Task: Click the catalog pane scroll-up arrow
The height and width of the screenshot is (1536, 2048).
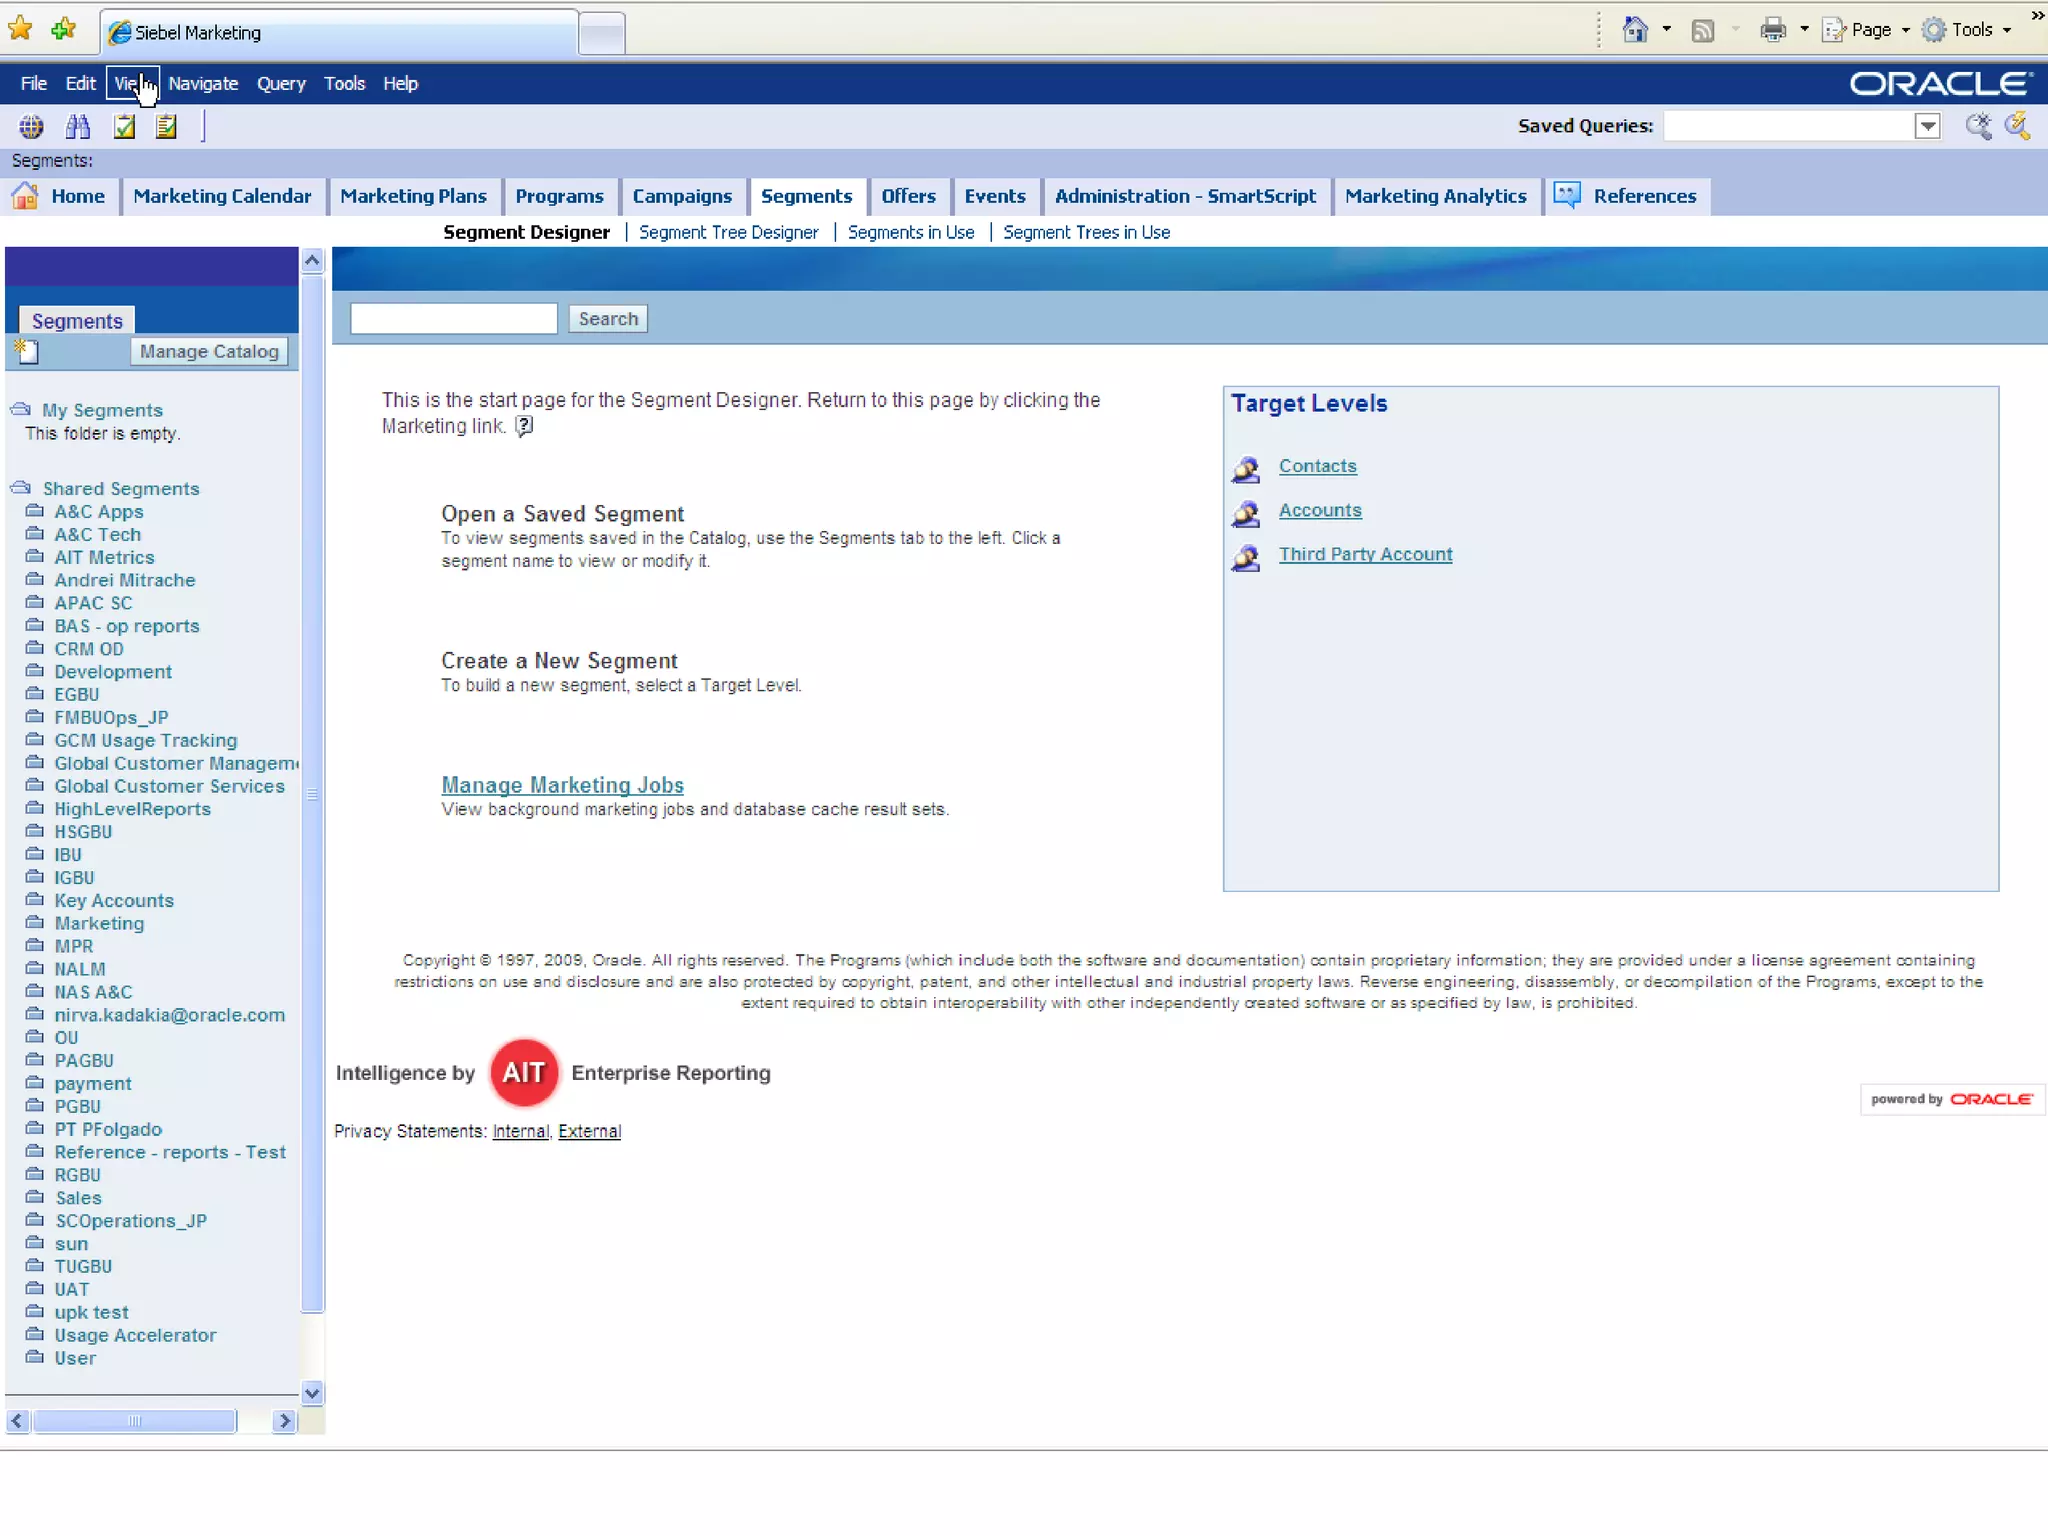Action: click(312, 261)
